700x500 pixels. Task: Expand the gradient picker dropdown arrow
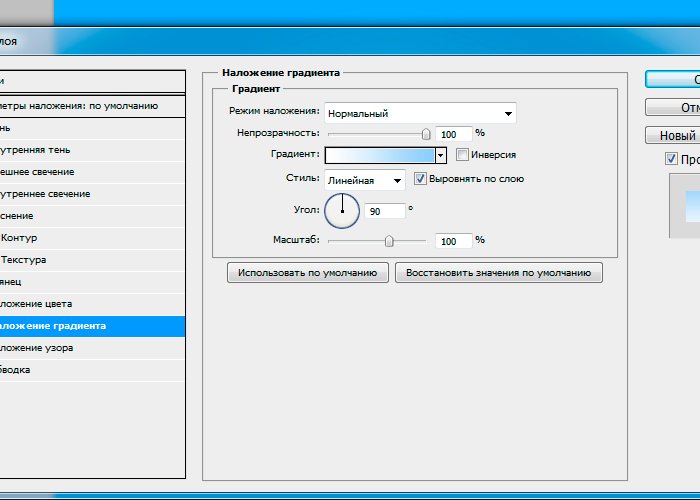(x=440, y=155)
